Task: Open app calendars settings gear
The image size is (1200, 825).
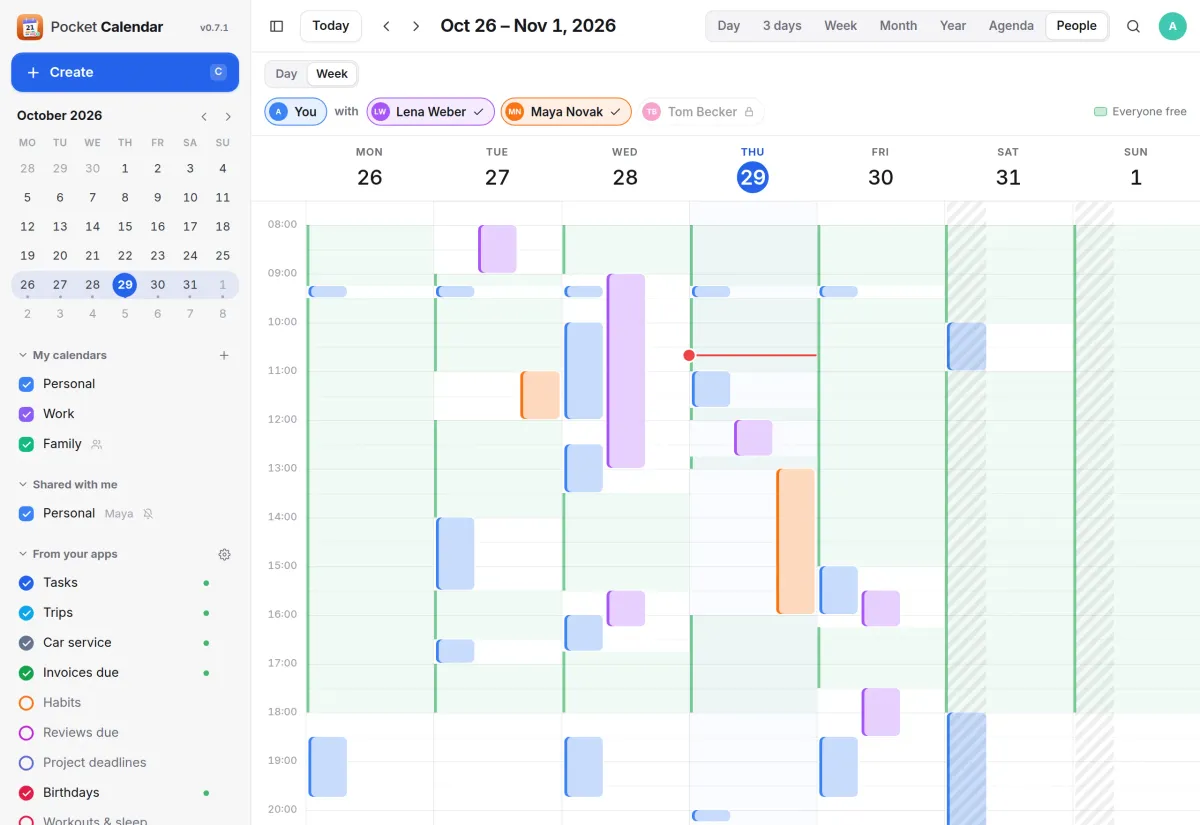Action: click(x=224, y=554)
